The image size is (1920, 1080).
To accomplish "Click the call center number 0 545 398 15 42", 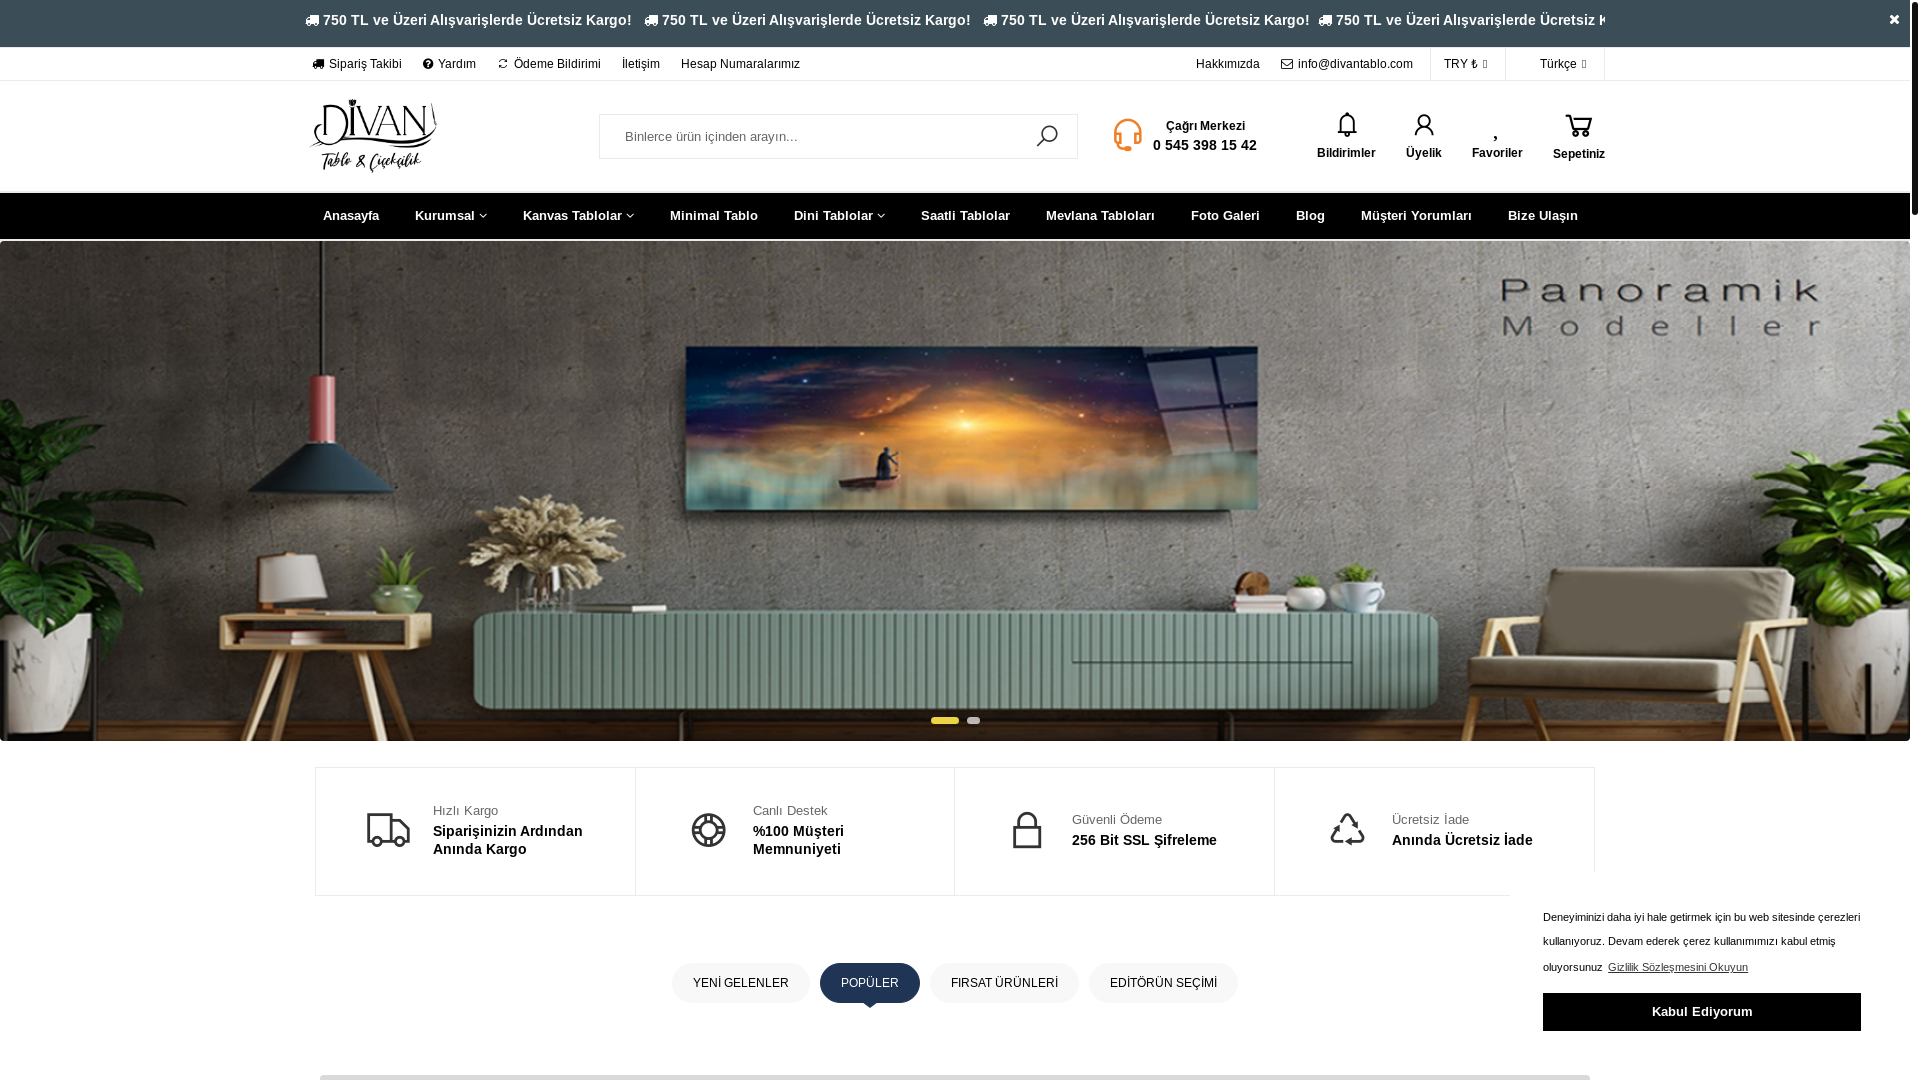I will pos(1205,145).
